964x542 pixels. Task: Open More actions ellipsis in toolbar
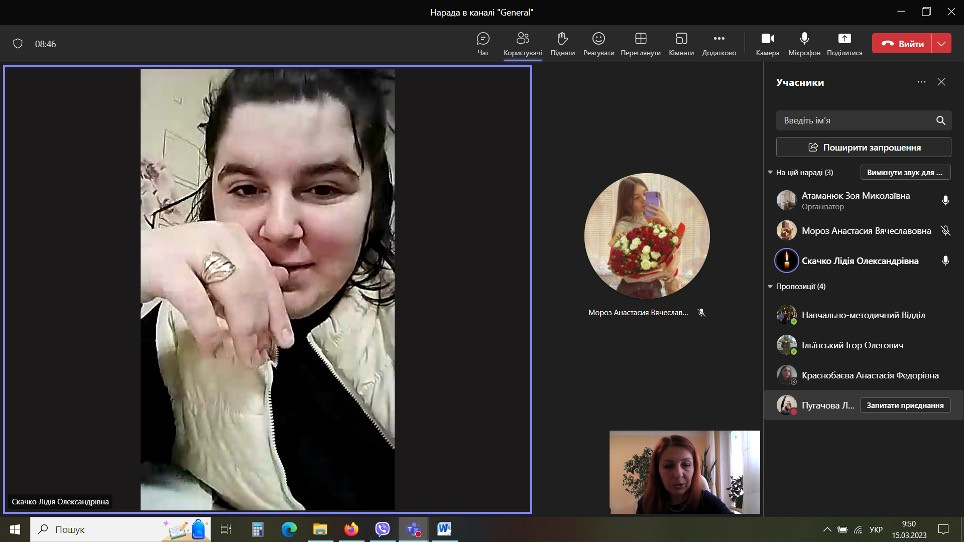(719, 44)
